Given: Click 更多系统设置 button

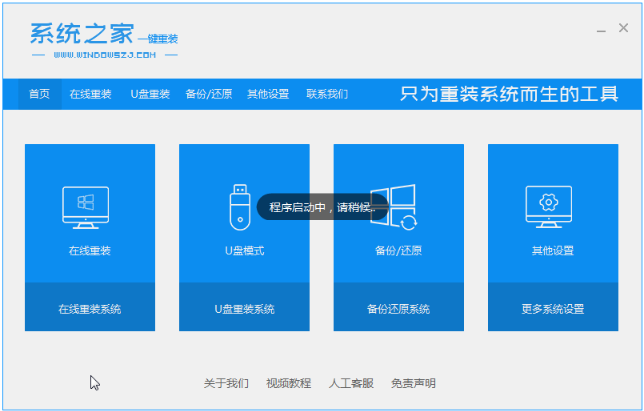Looking at the screenshot, I should tap(553, 307).
